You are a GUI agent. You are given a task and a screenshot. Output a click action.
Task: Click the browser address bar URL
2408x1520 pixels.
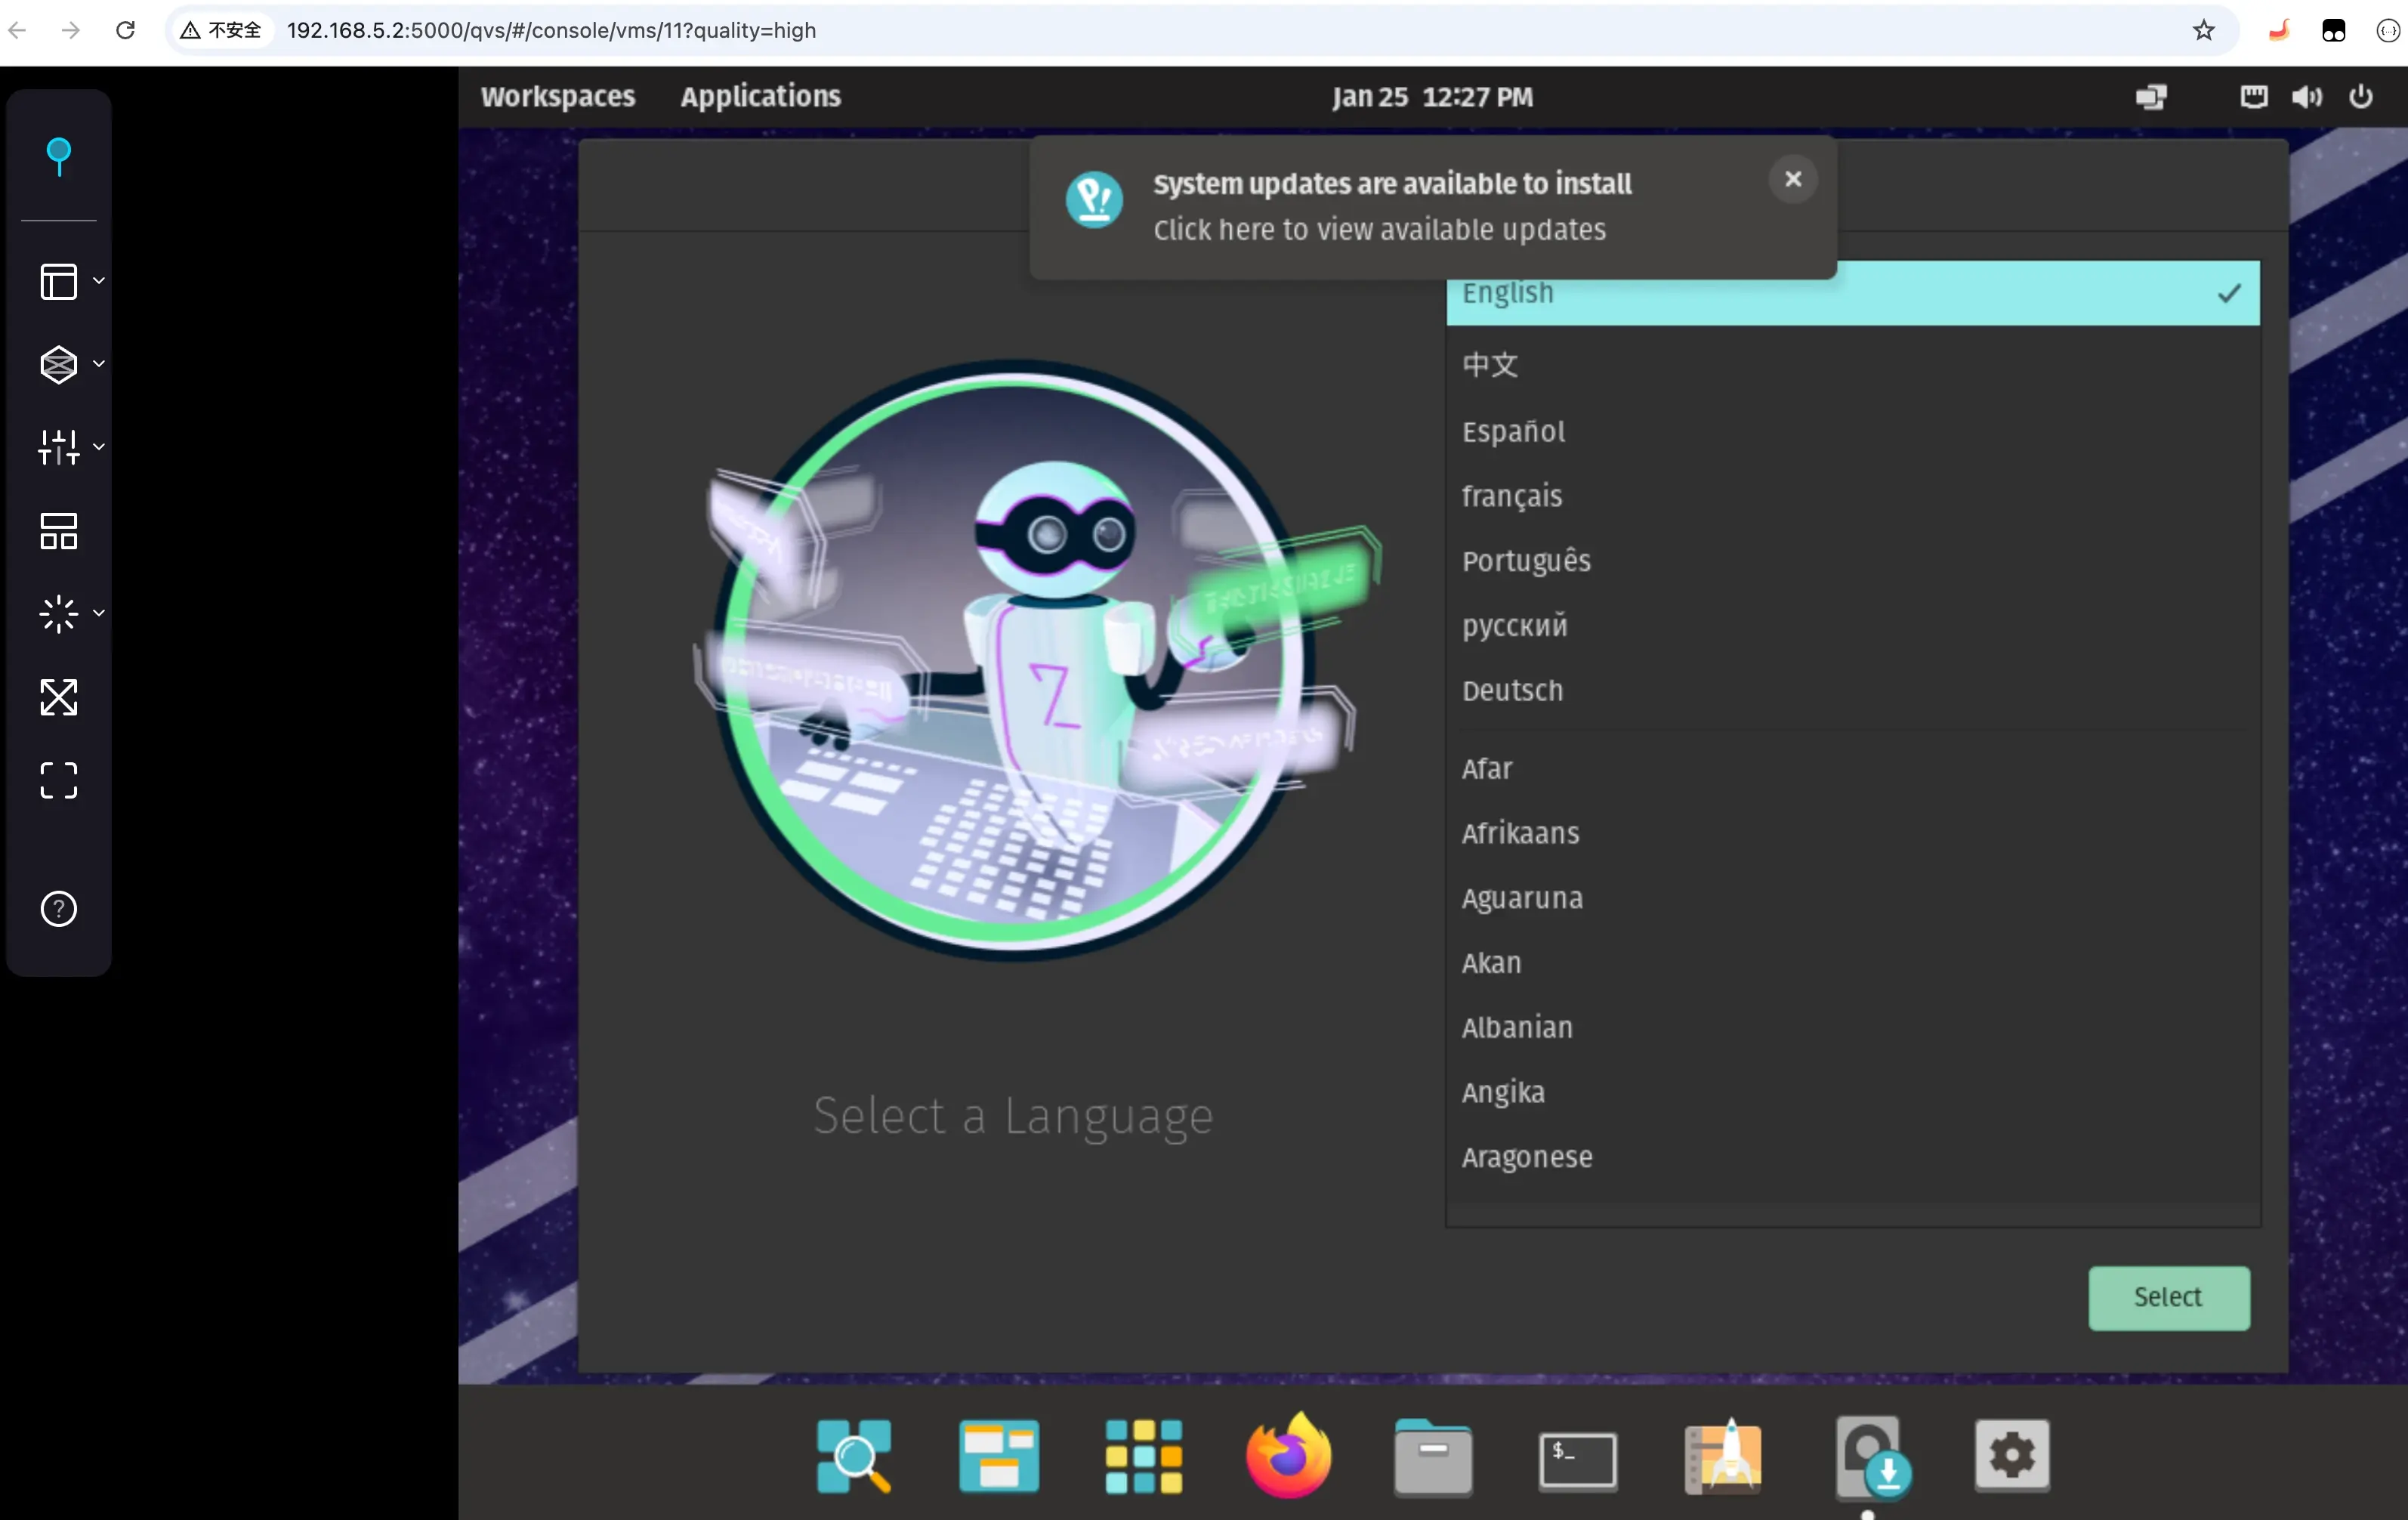[x=551, y=30]
